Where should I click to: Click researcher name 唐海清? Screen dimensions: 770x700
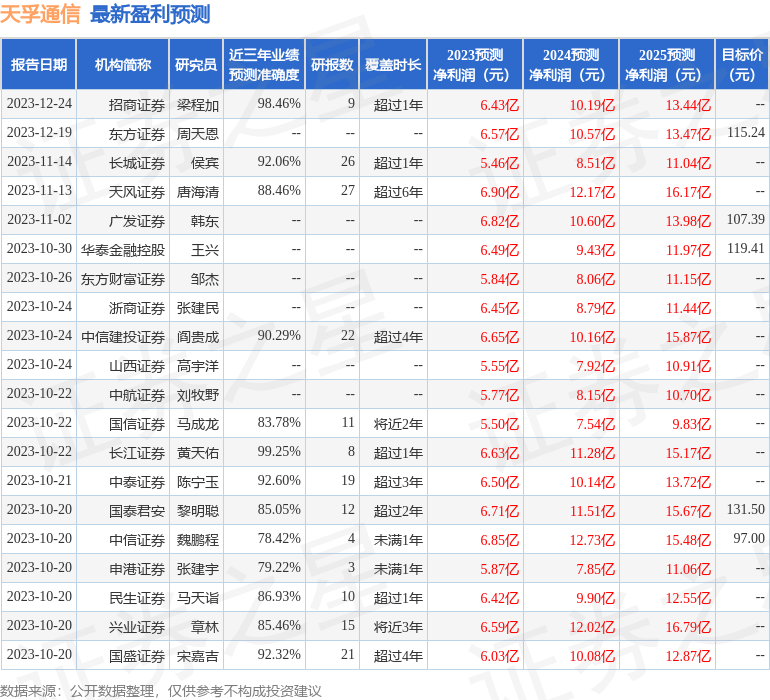(198, 192)
